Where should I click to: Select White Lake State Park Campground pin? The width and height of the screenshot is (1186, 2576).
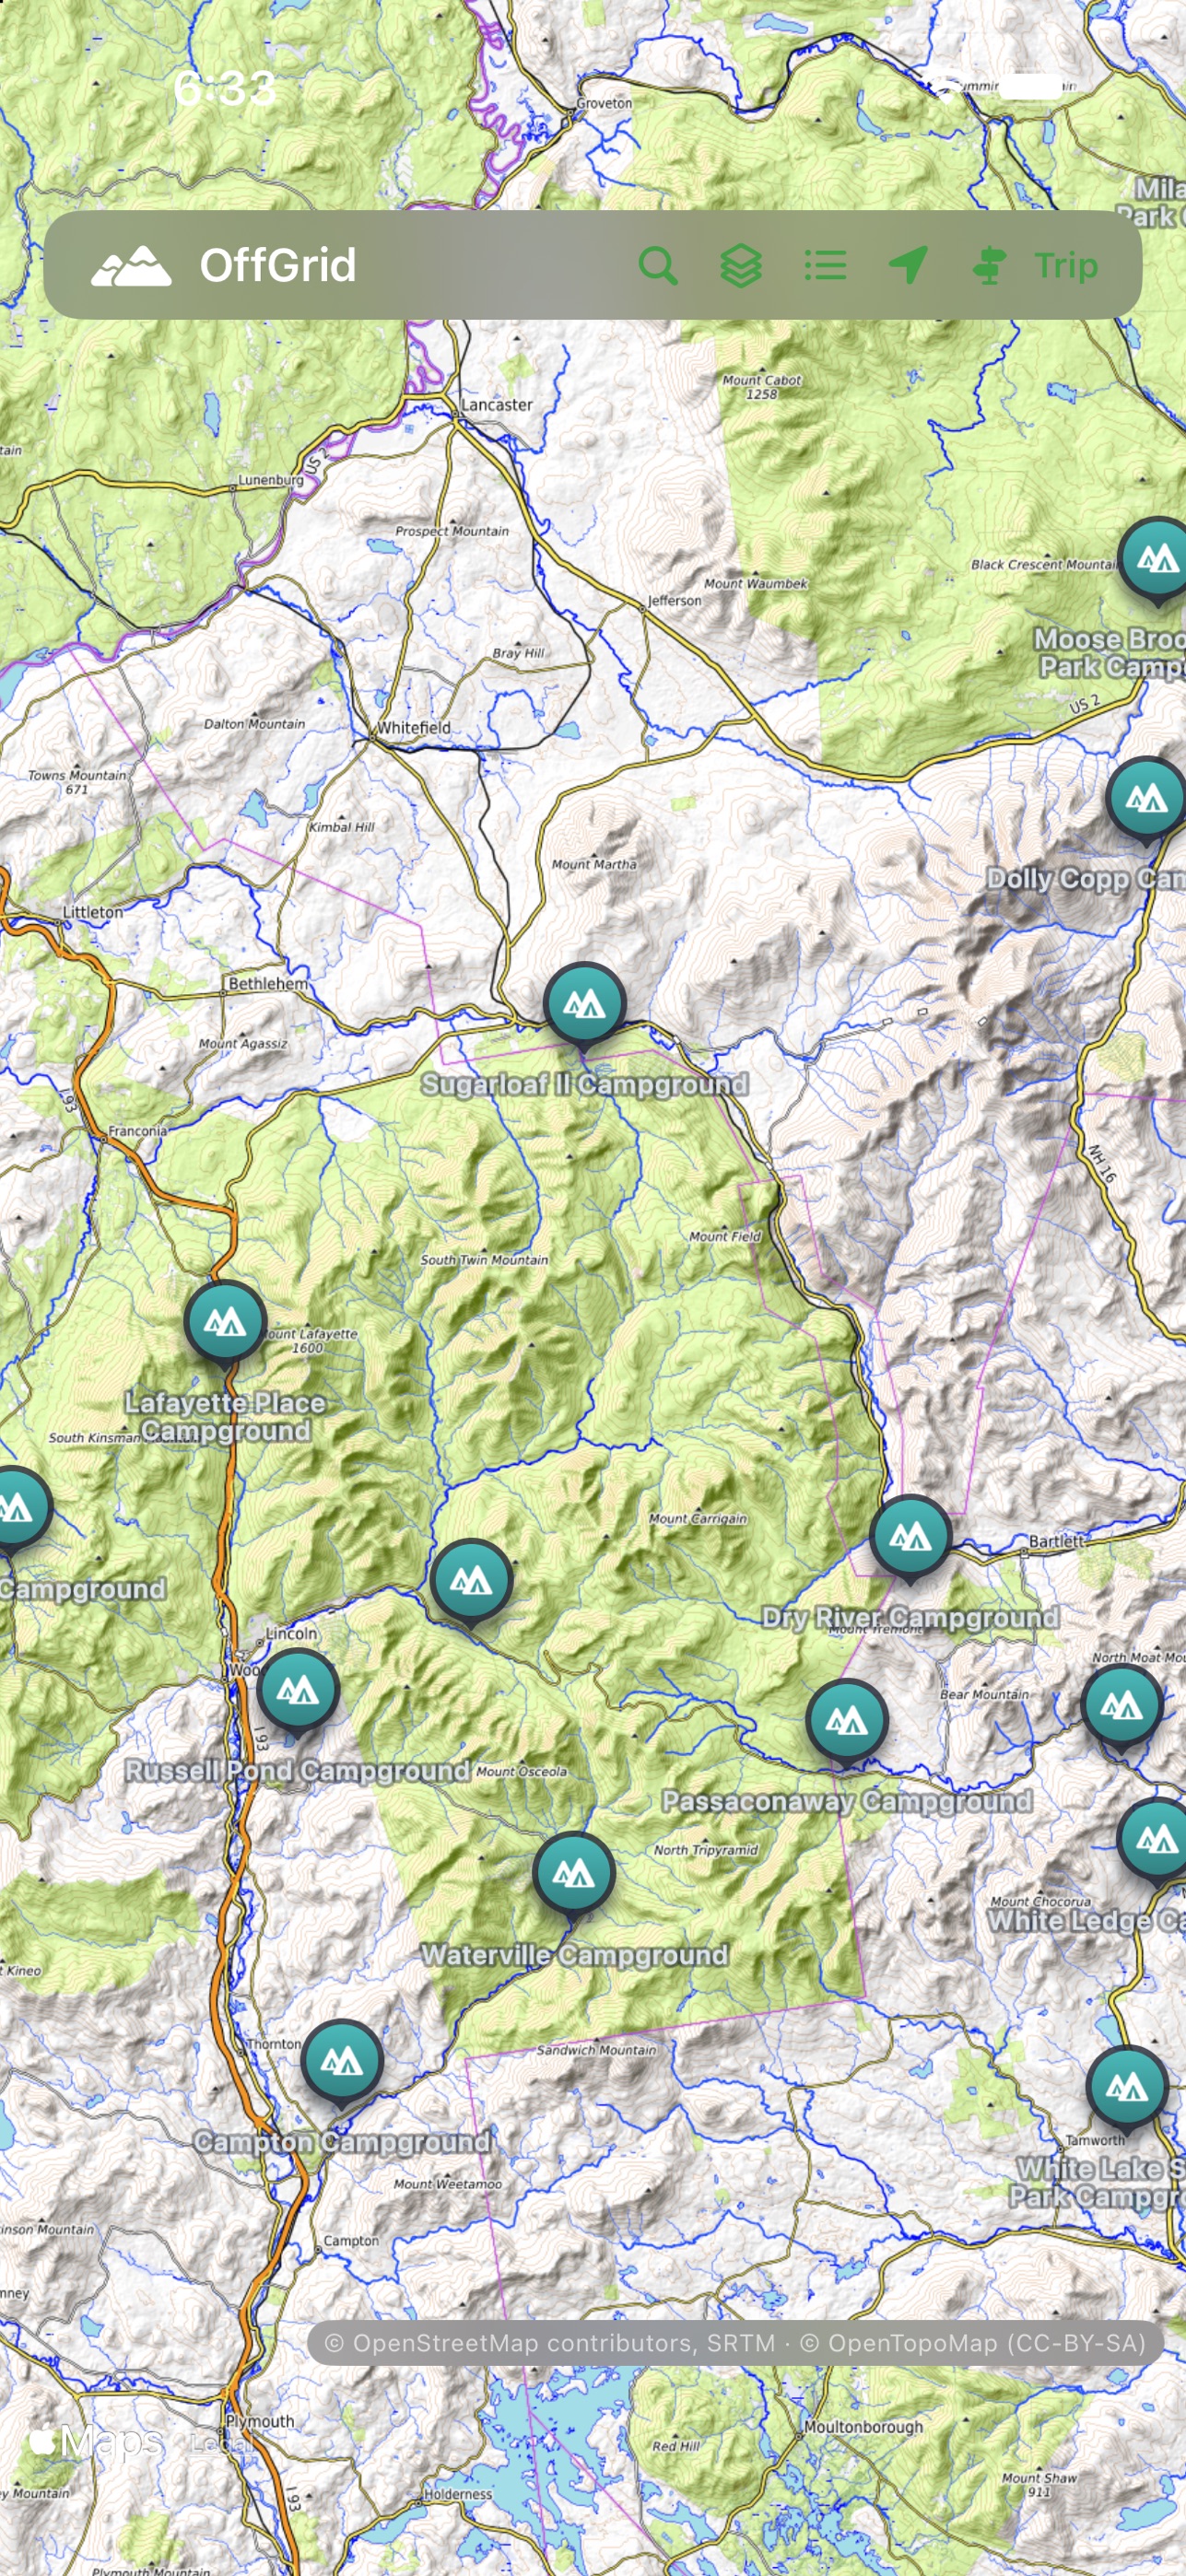coord(1127,2088)
